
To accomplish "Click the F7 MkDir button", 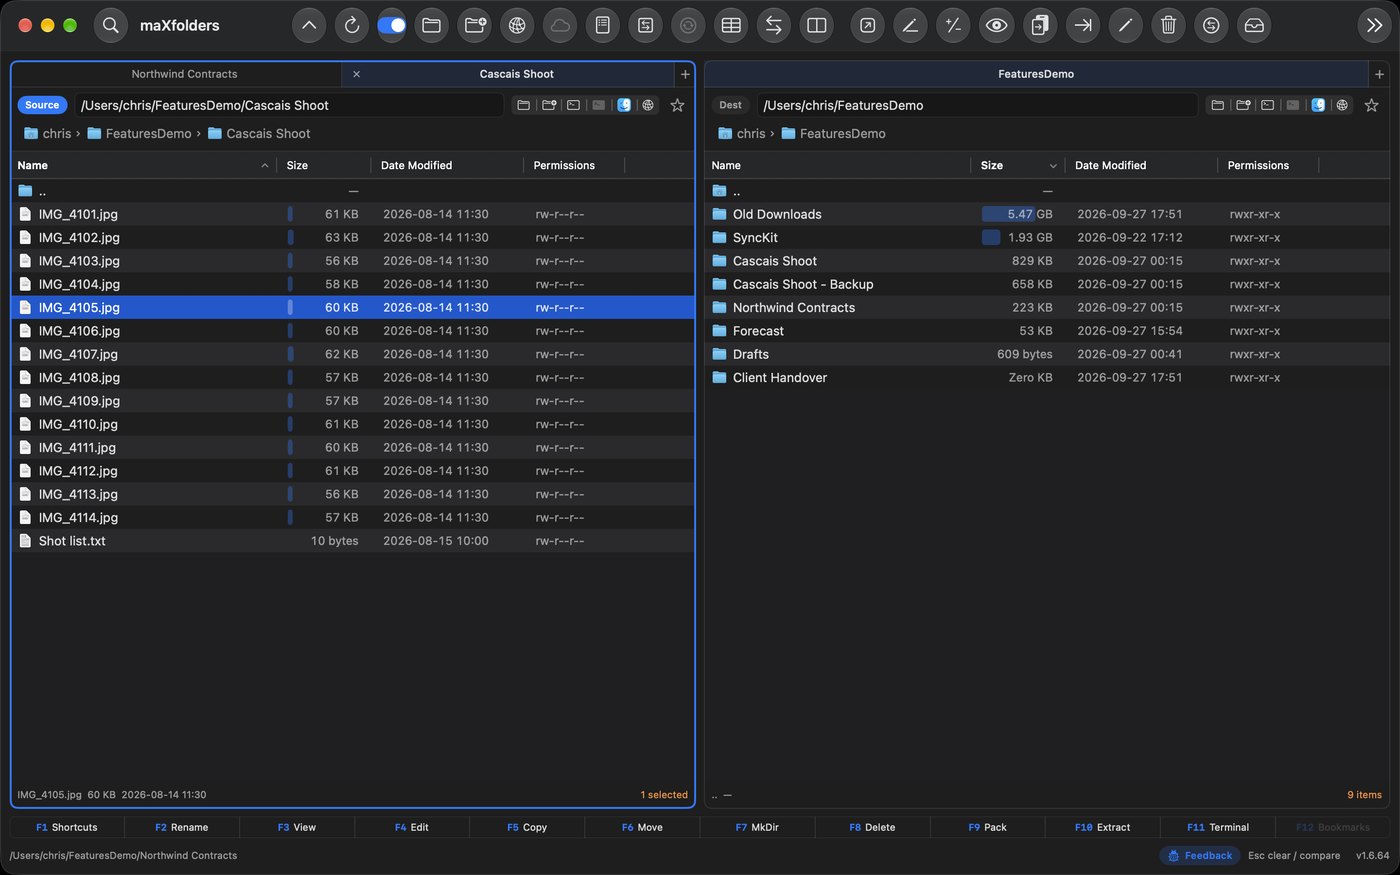I will (x=757, y=827).
